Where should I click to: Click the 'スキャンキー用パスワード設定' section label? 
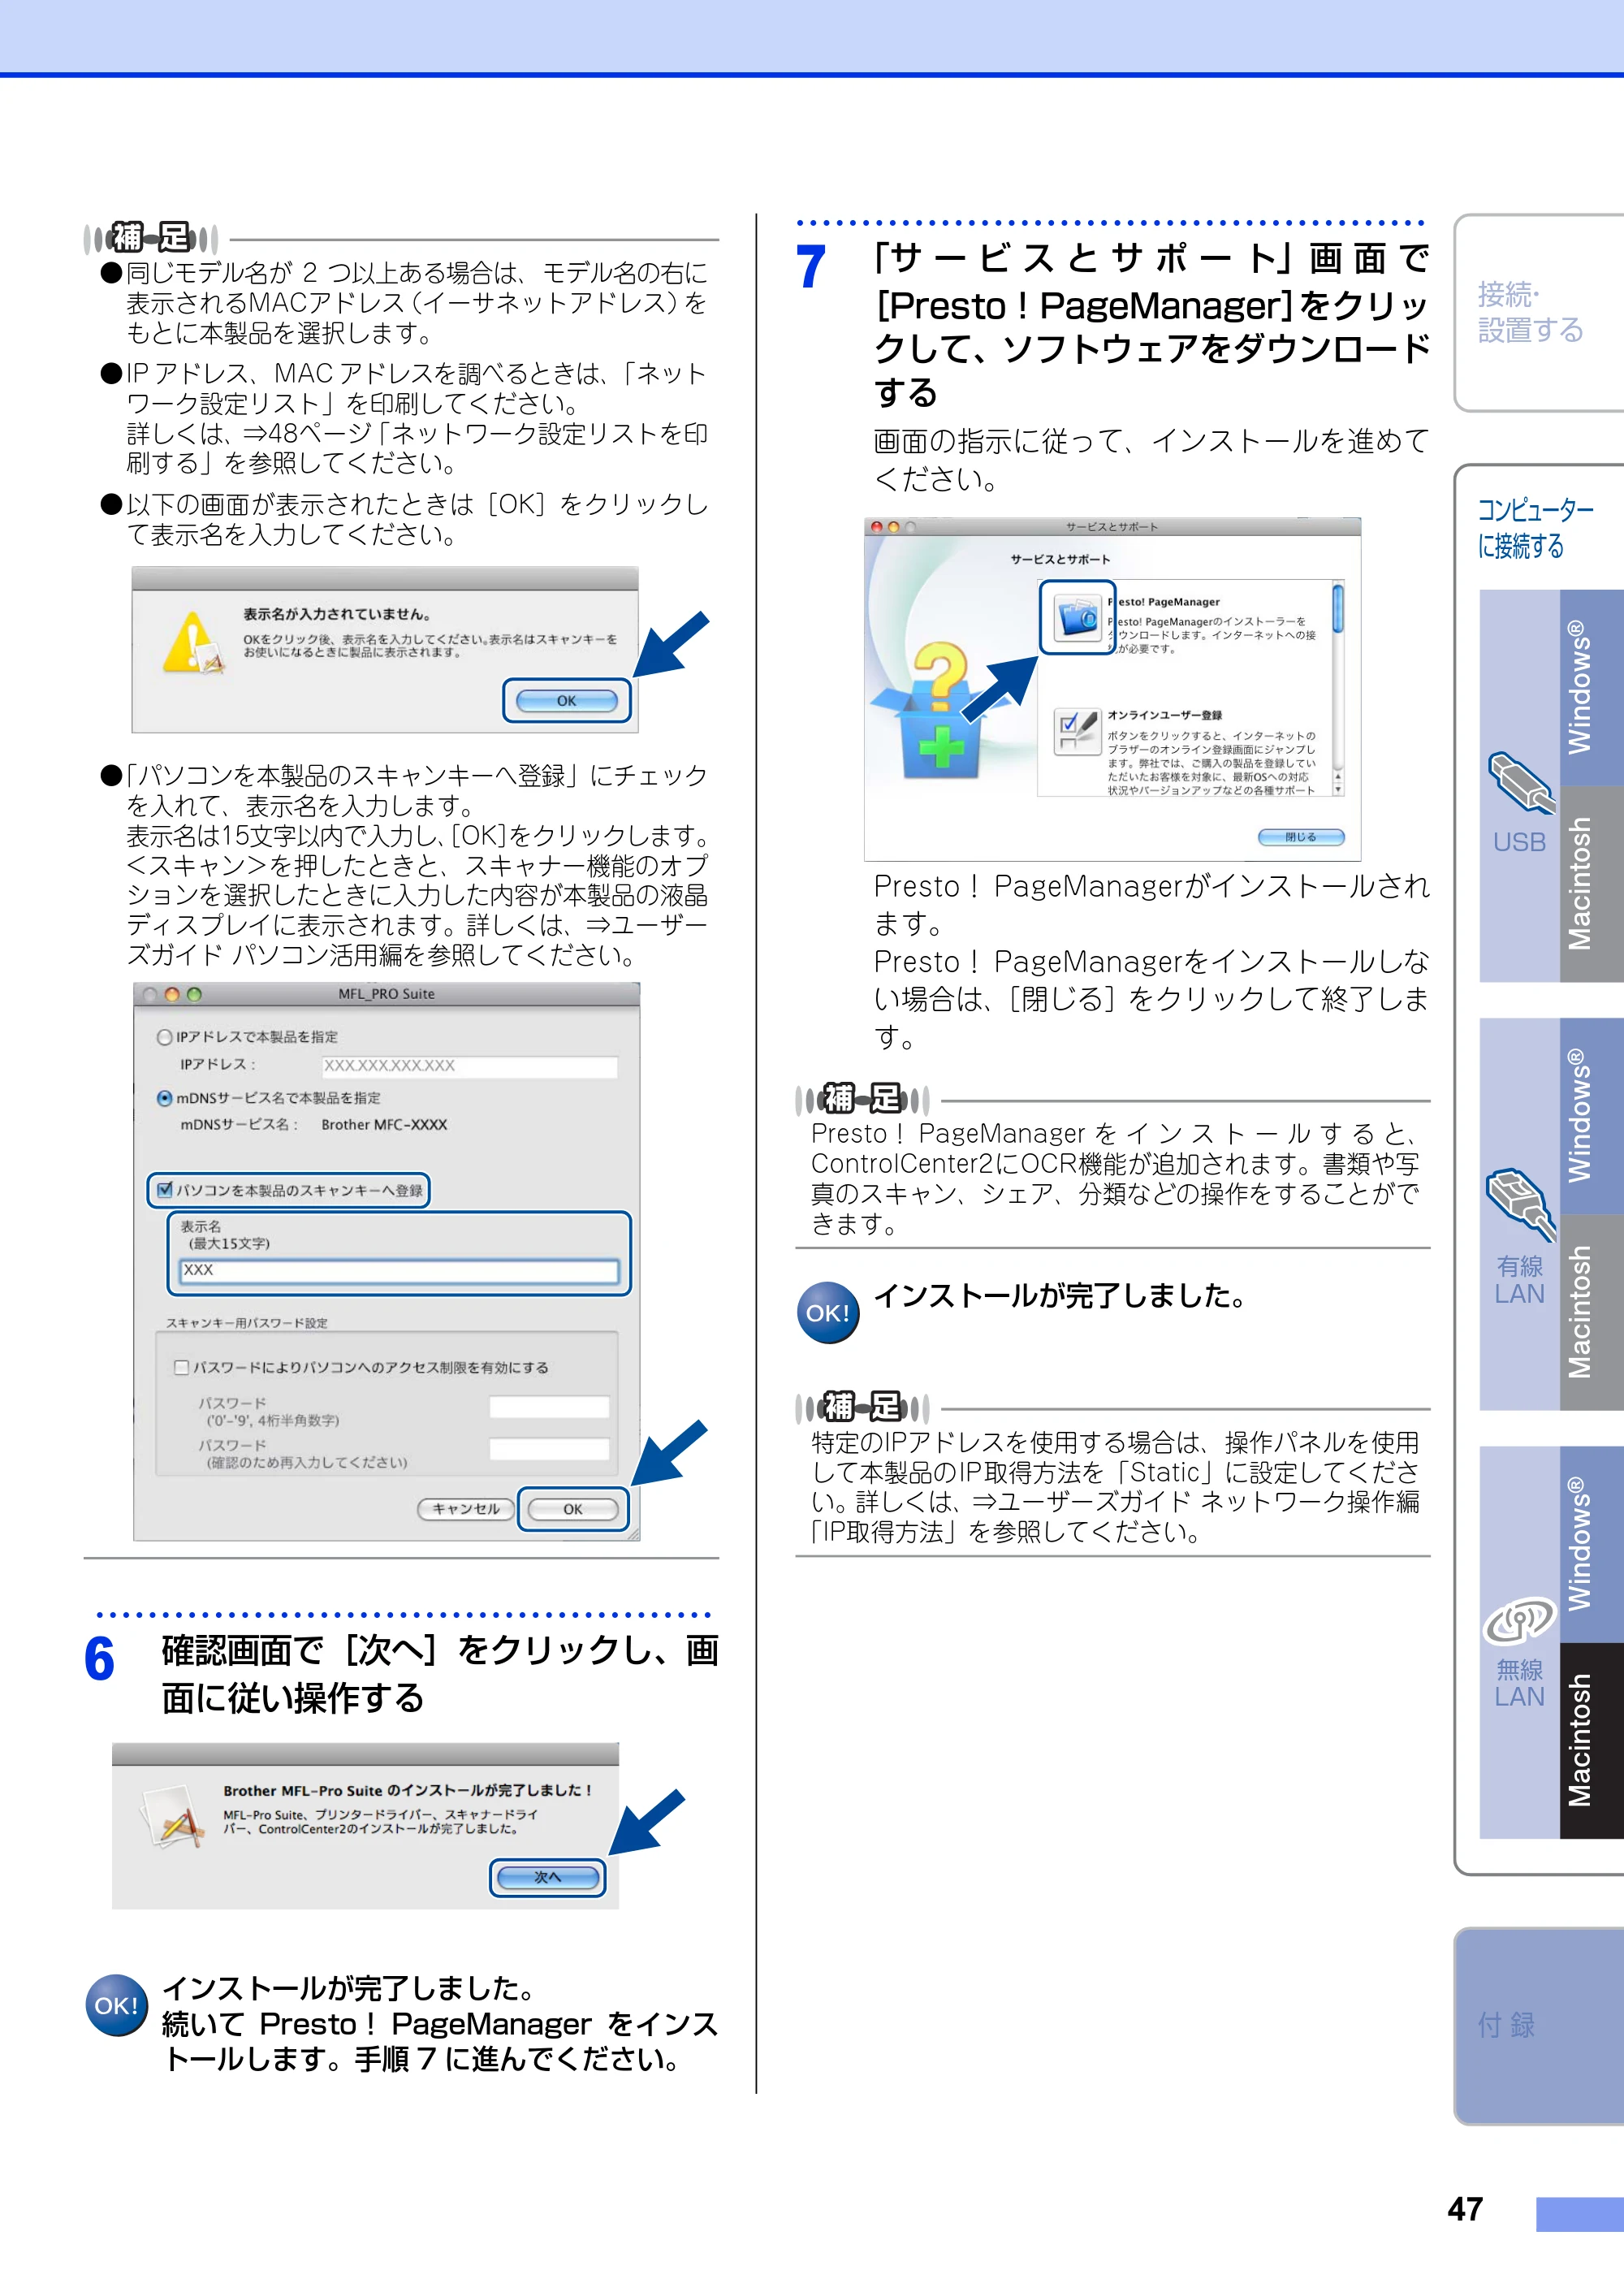click(x=247, y=1323)
